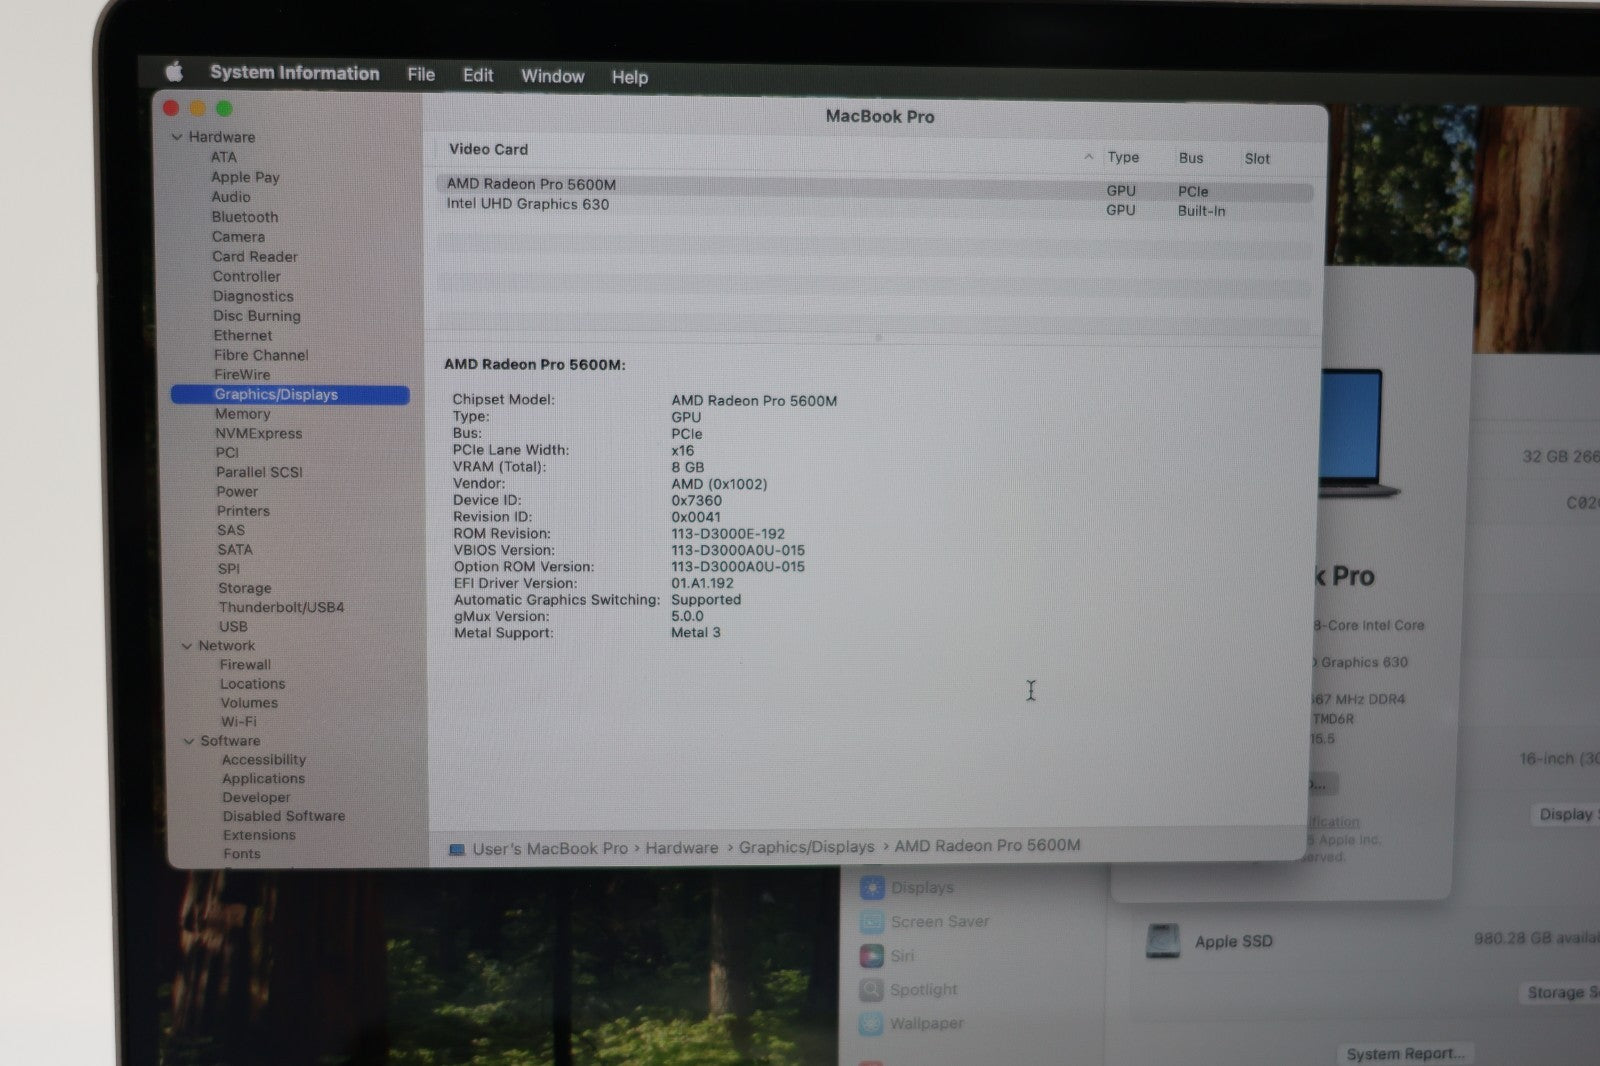The image size is (1600, 1066).
Task: Select the AMD Radeon Pro 5600M row
Action: 874,187
